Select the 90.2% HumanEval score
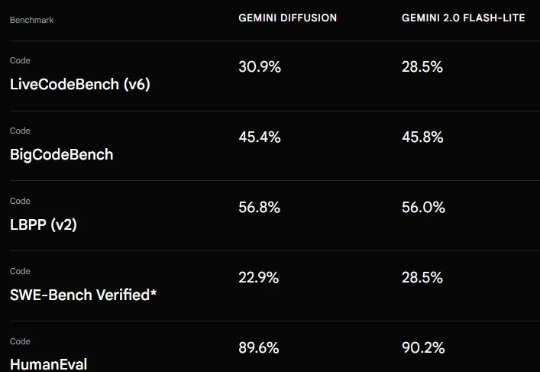Image resolution: width=540 pixels, height=372 pixels. click(423, 348)
